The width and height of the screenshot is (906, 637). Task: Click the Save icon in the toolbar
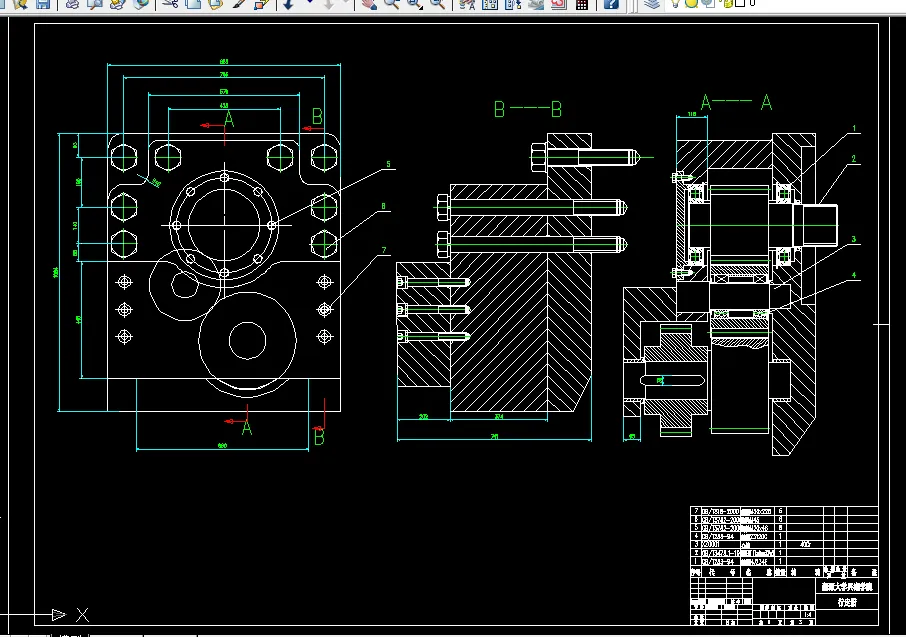click(x=41, y=4)
